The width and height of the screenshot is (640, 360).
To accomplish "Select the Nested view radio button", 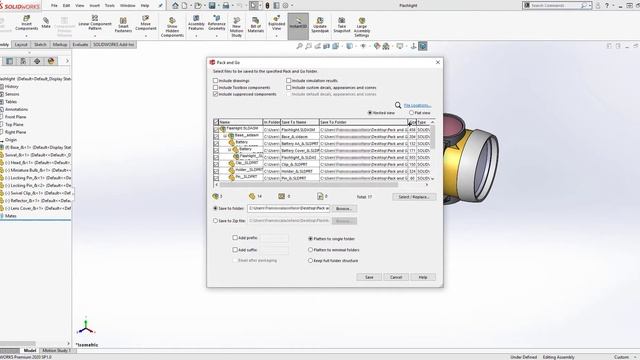I will (x=370, y=112).
